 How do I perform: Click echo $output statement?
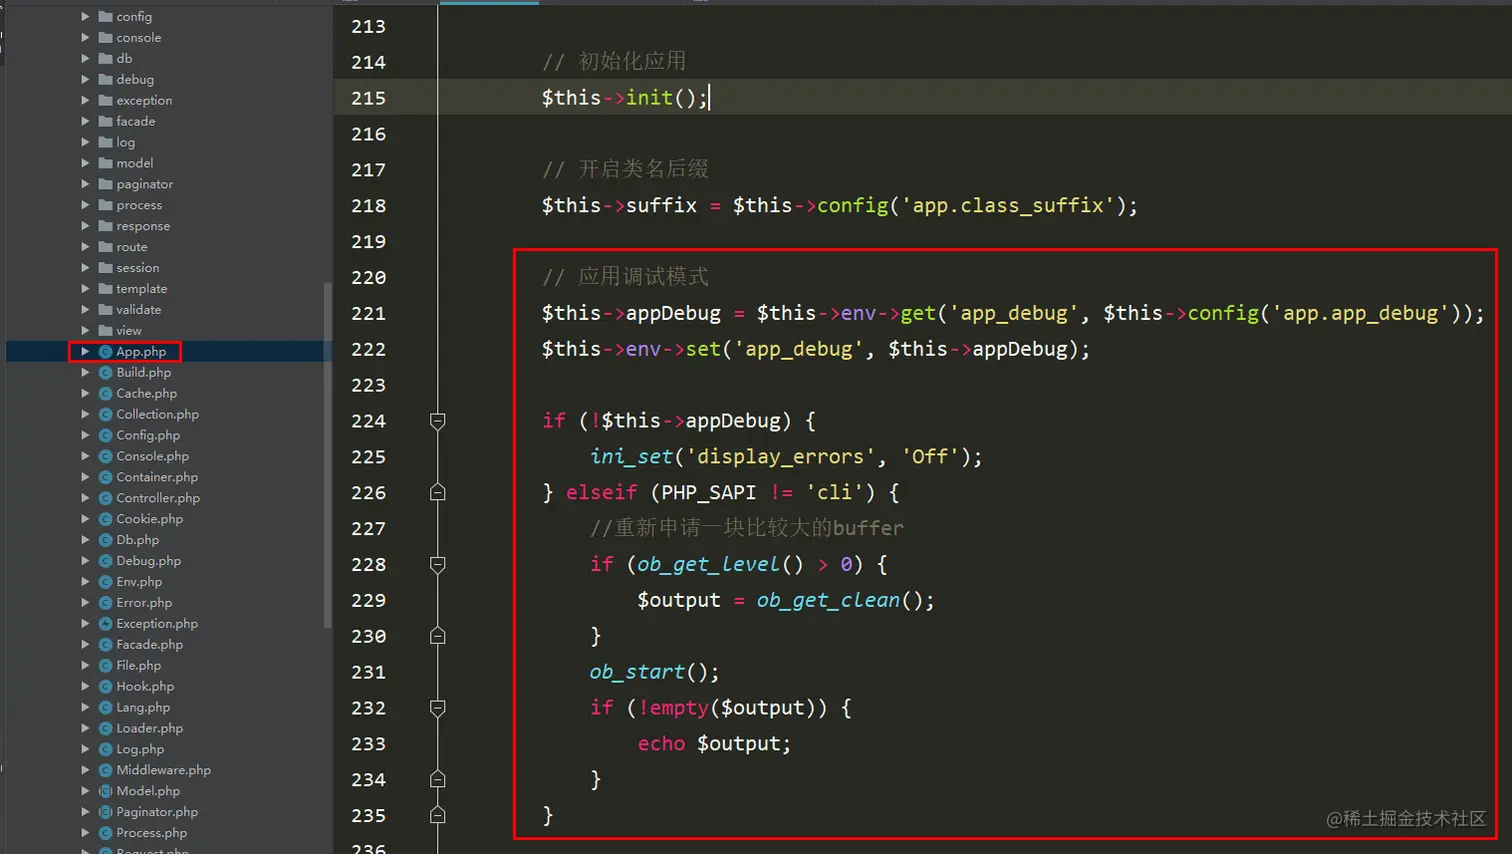point(714,744)
